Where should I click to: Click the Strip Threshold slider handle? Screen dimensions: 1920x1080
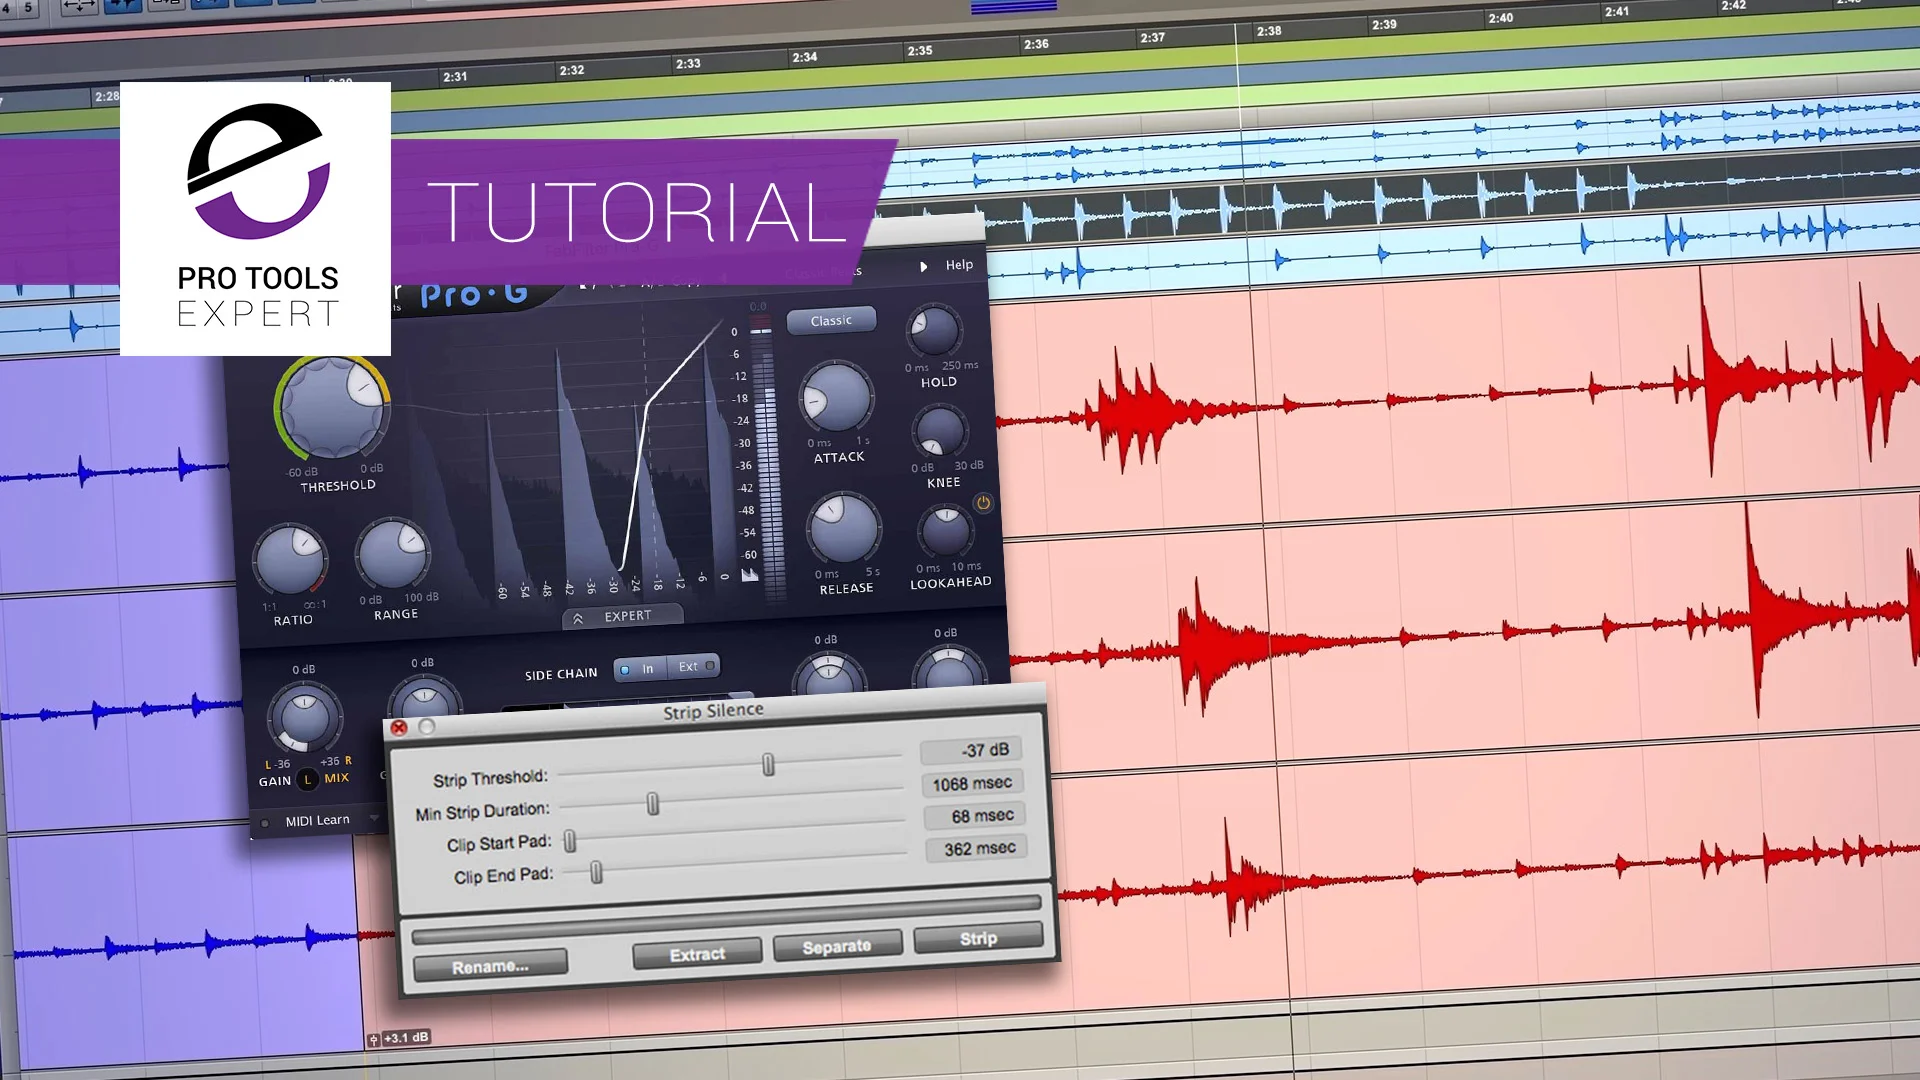tap(767, 764)
